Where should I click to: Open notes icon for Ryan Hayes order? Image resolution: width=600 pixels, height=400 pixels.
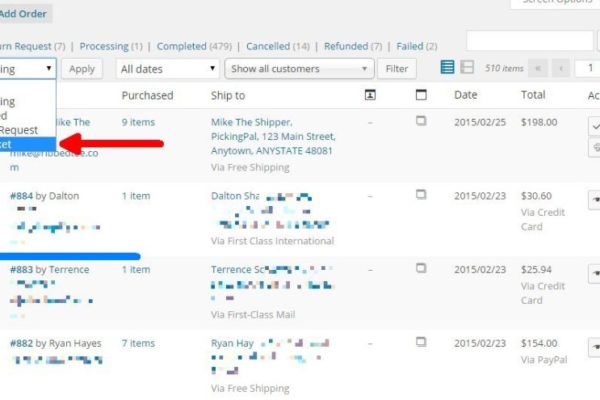(x=421, y=343)
